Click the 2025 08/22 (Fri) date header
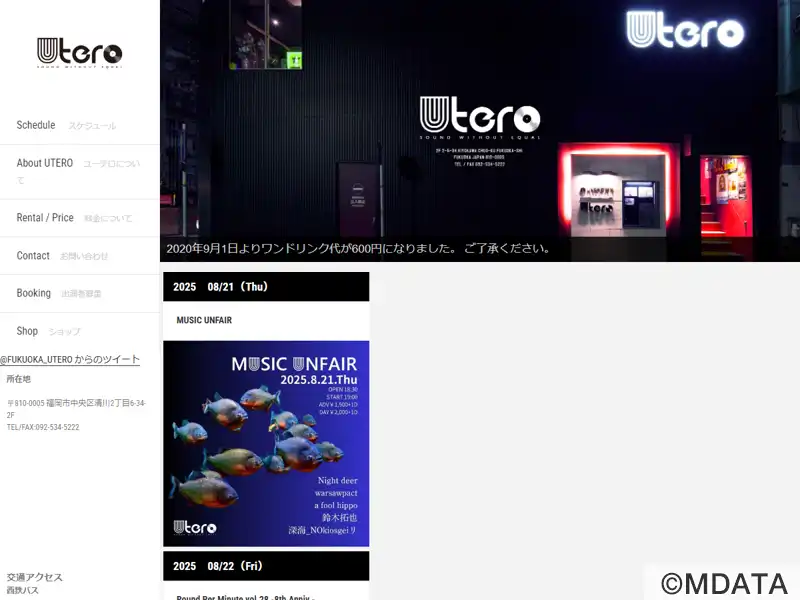Image resolution: width=800 pixels, height=600 pixels. pos(266,566)
